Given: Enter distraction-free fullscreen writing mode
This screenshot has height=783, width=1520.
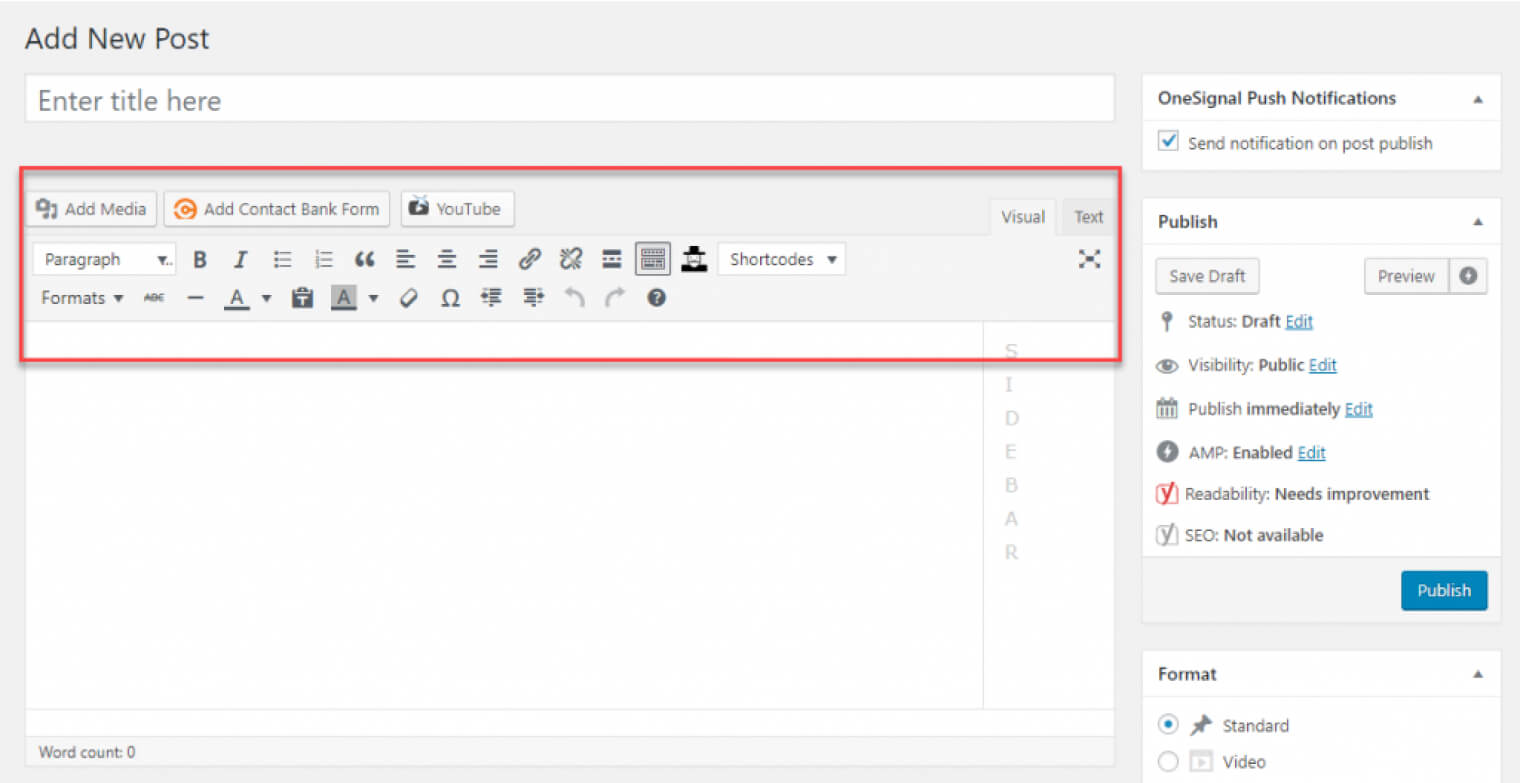Looking at the screenshot, I should [x=1089, y=260].
